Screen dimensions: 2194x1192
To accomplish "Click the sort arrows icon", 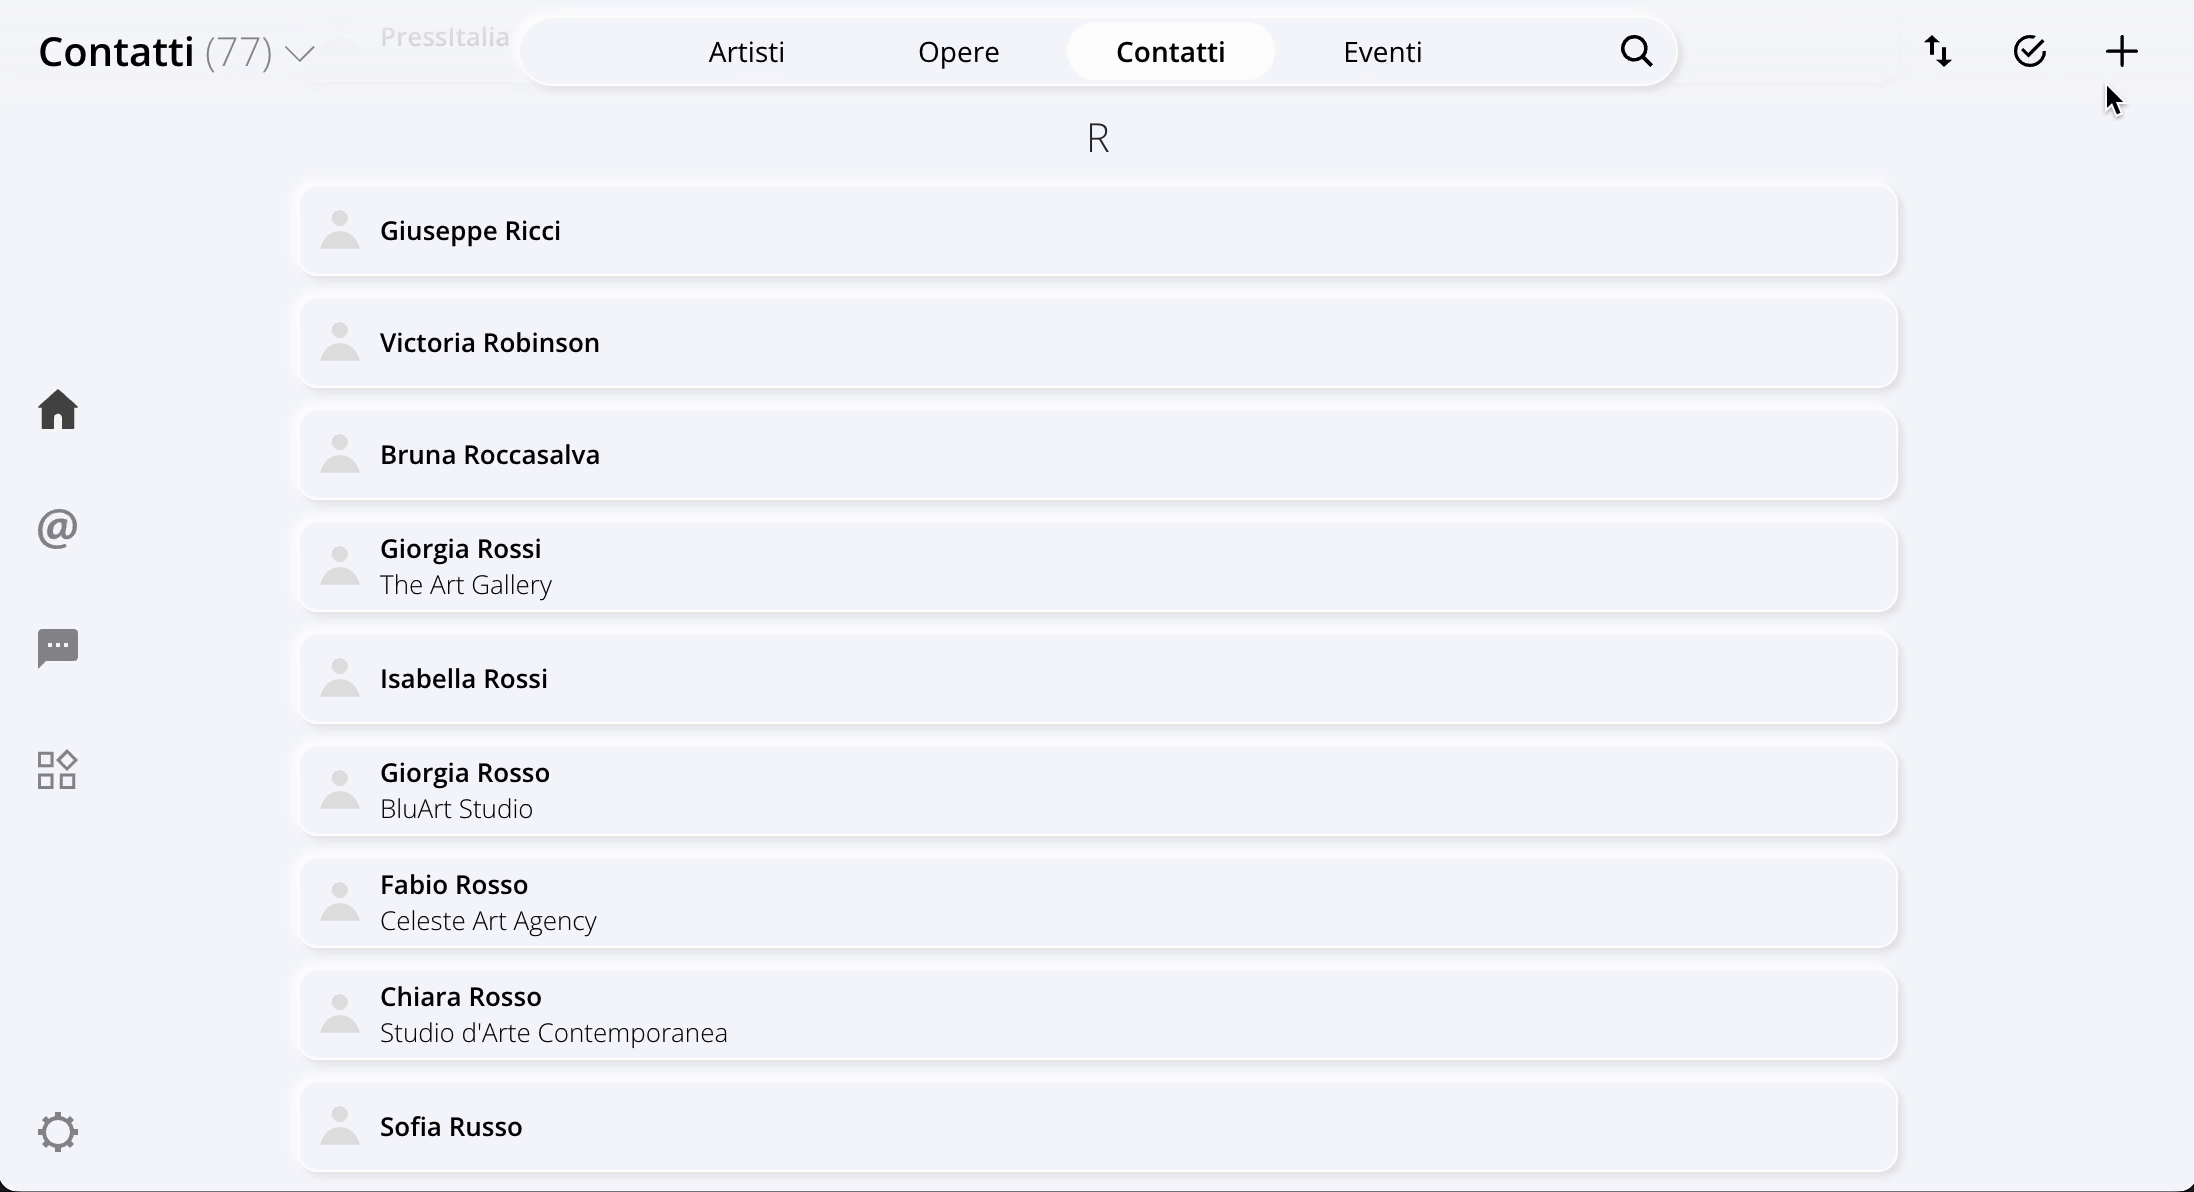I will [1938, 51].
